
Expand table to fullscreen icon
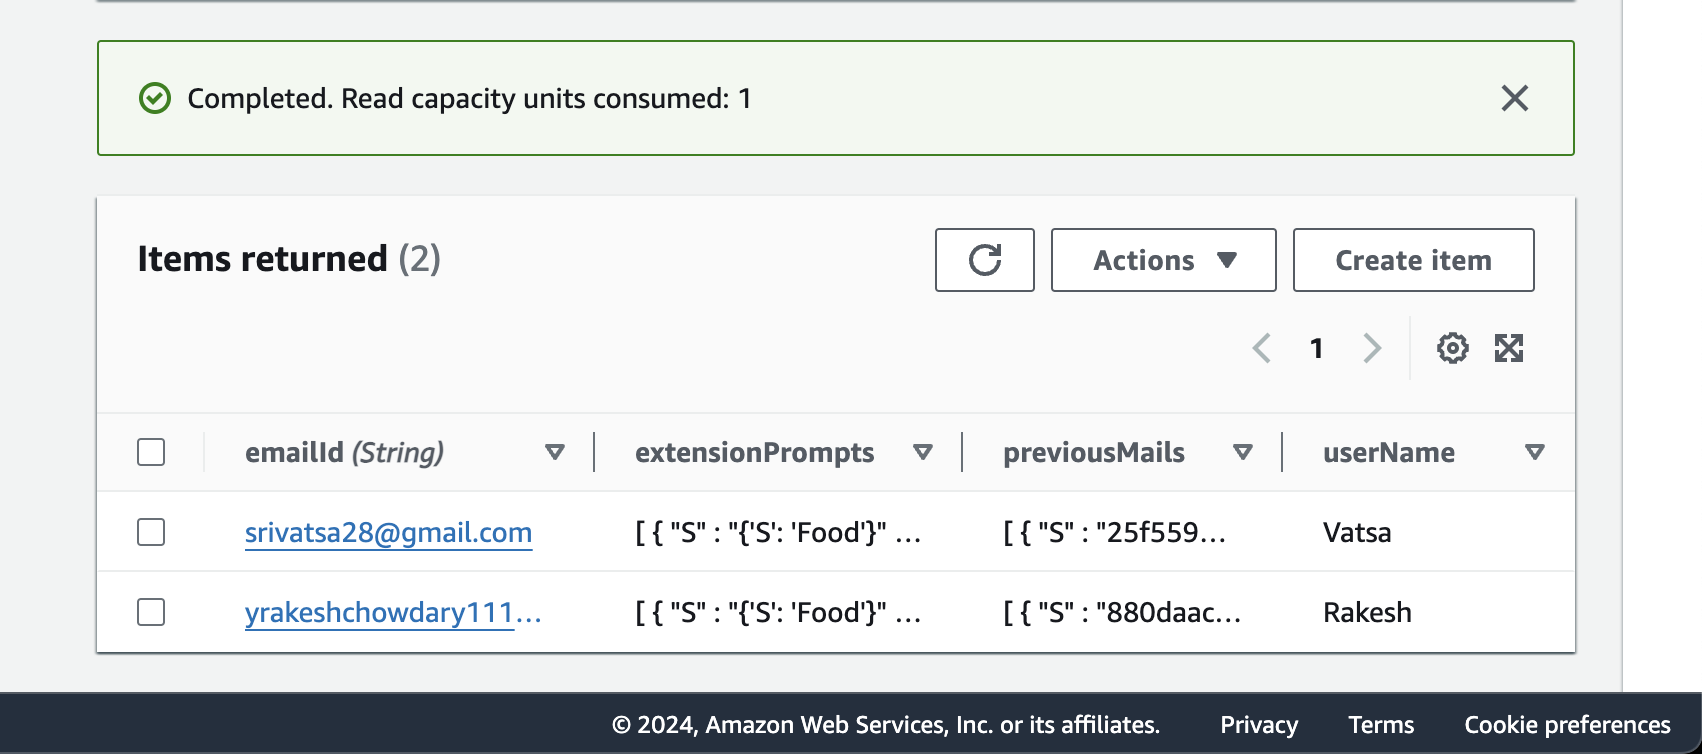click(x=1508, y=348)
